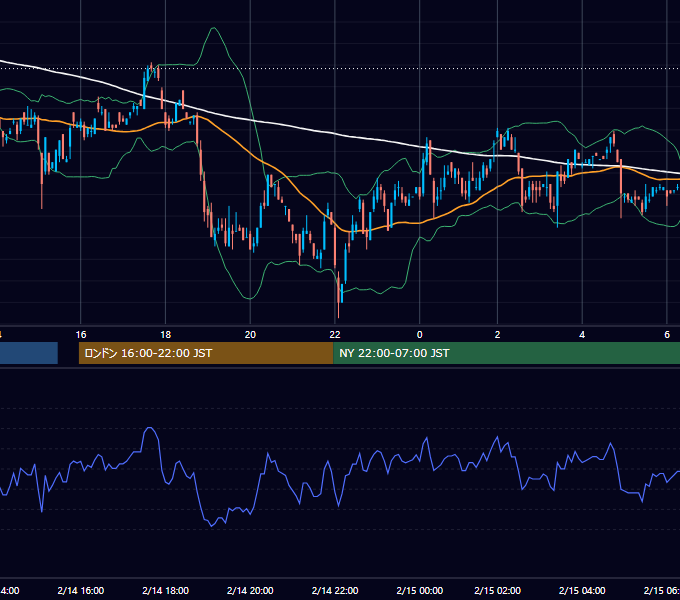This screenshot has height=600, width=680.
Task: Click the ロンドン 16:00-22:00 JST session bar
Action: pyautogui.click(x=206, y=353)
